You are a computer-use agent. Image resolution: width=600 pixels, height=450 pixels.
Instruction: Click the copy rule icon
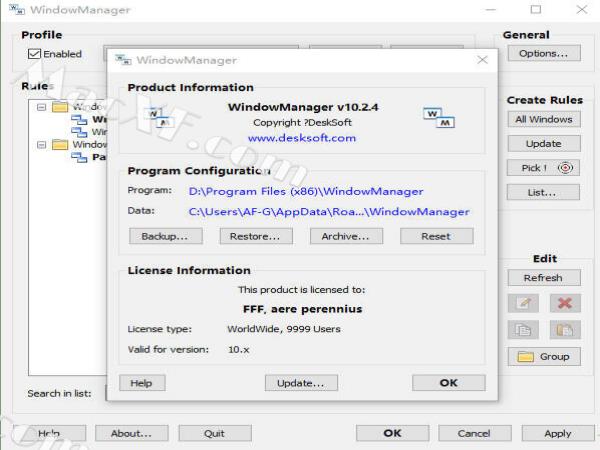pyautogui.click(x=523, y=329)
